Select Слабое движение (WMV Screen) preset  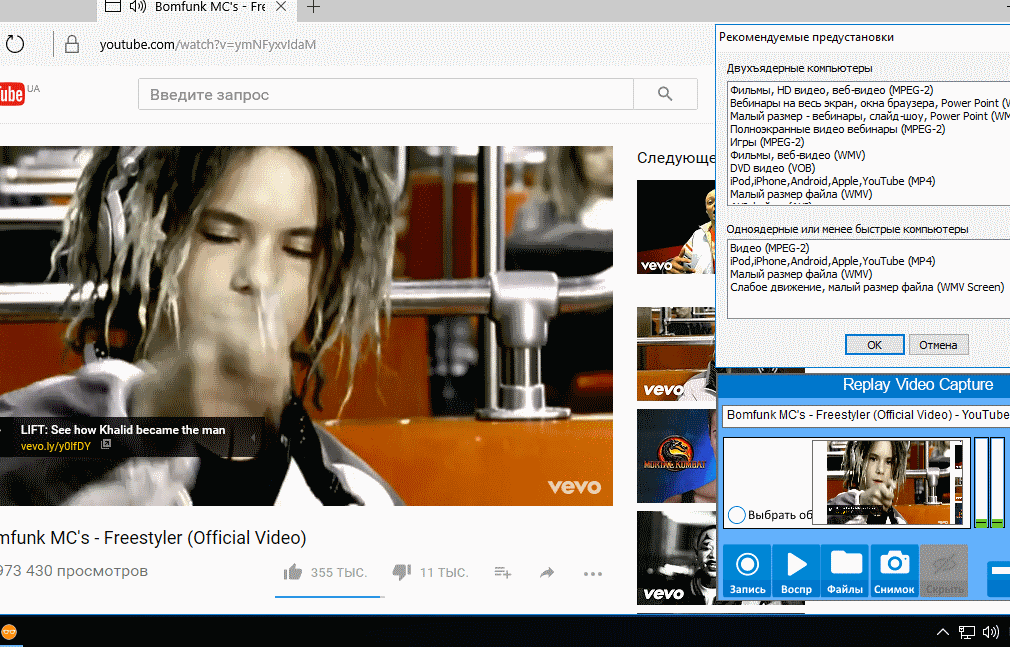pyautogui.click(x=867, y=287)
